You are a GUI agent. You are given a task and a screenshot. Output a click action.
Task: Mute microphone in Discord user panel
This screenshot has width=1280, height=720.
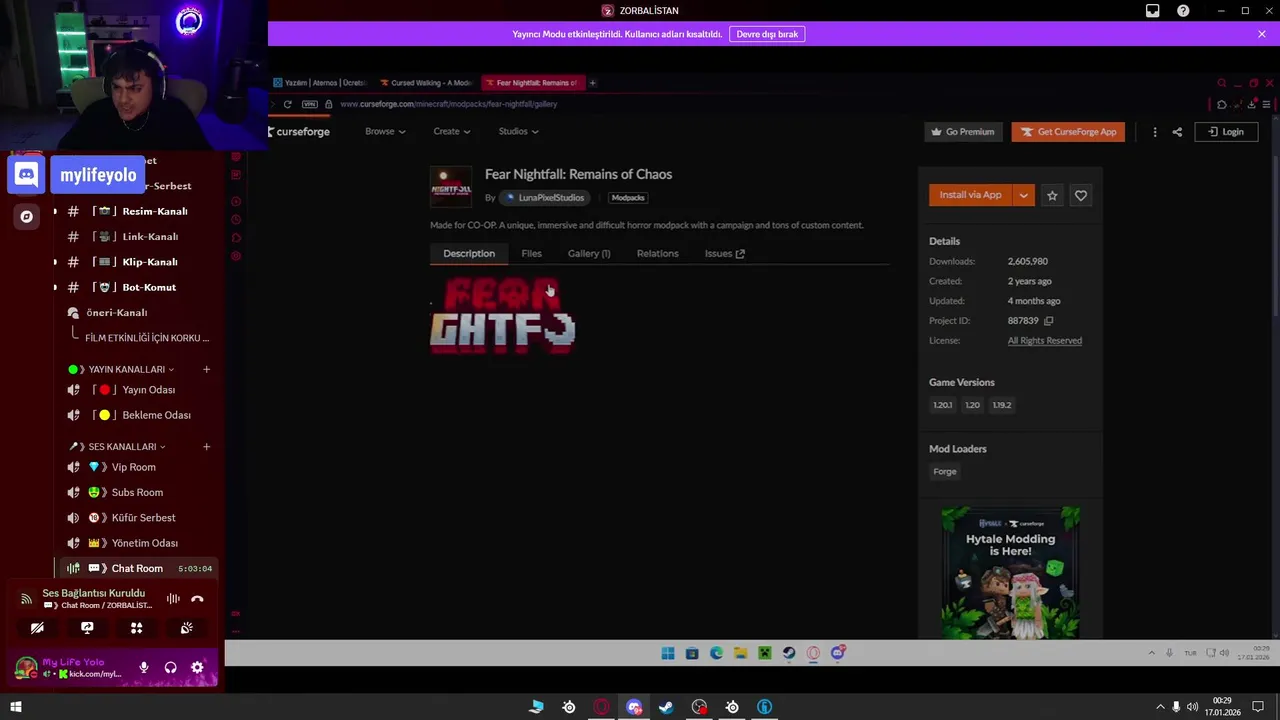point(144,667)
